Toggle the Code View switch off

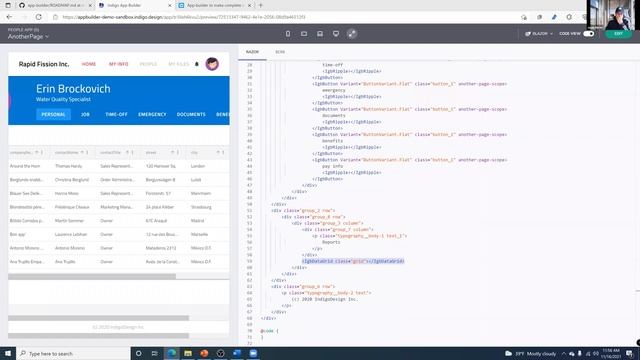pyautogui.click(x=589, y=34)
